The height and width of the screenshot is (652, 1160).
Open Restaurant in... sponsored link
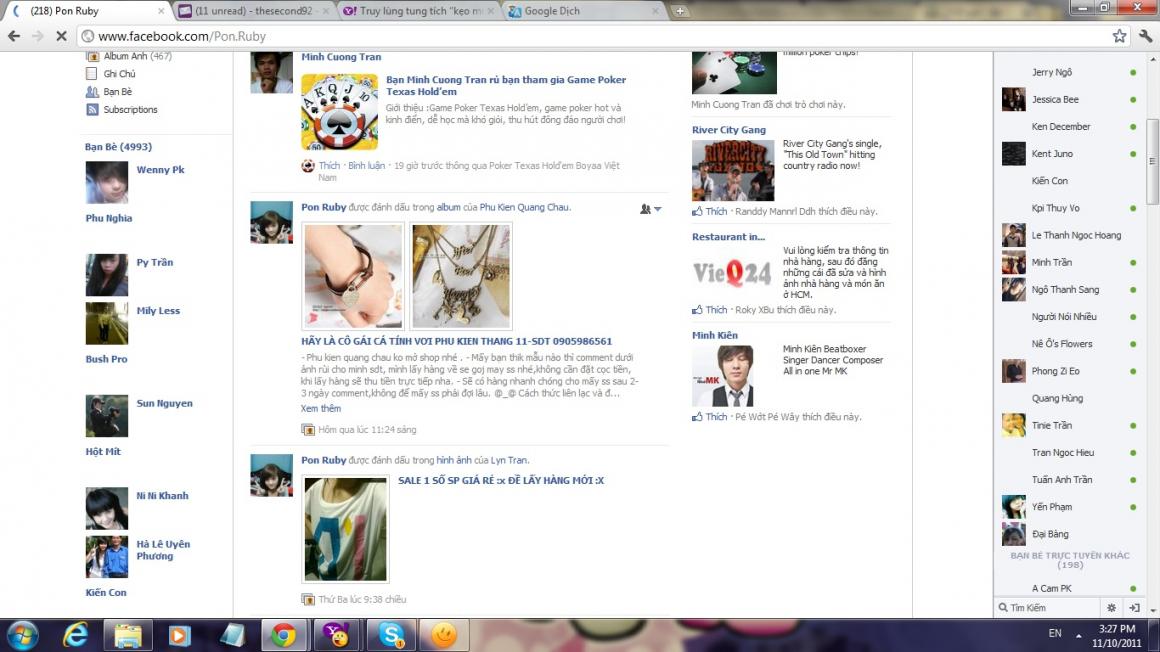coord(728,237)
